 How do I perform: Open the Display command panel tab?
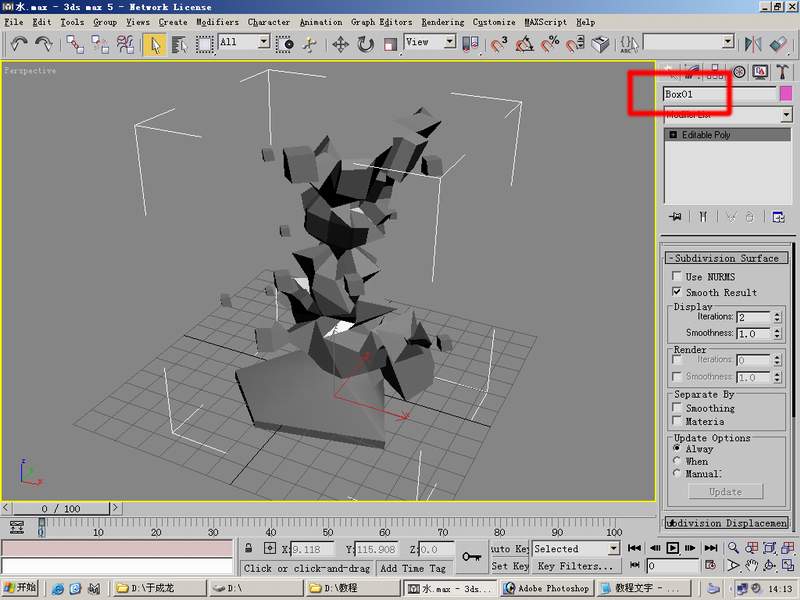pyautogui.click(x=760, y=71)
